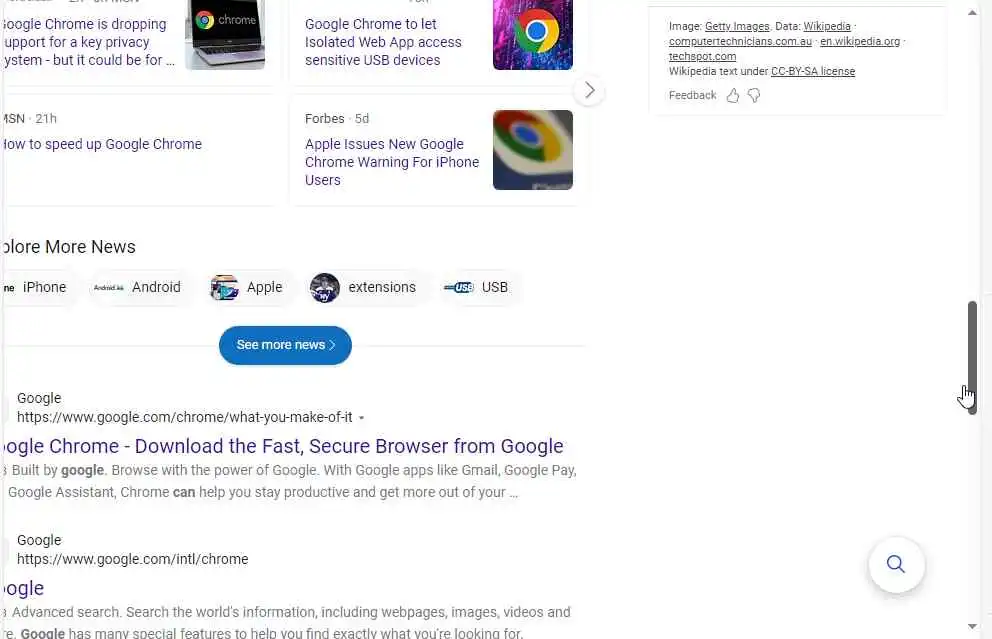Click the Getty Images credit link
The height and width of the screenshot is (639, 992).
pyautogui.click(x=737, y=27)
